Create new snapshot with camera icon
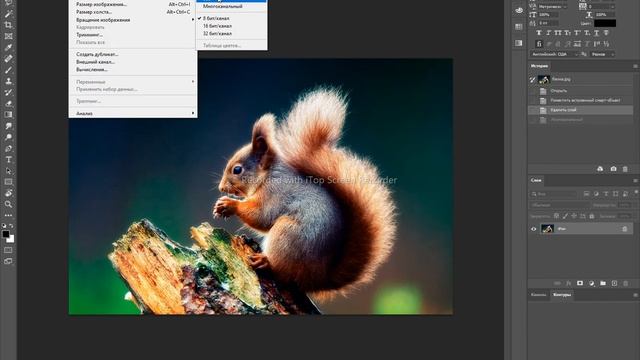Viewport: 640px width, 360px height. point(613,169)
